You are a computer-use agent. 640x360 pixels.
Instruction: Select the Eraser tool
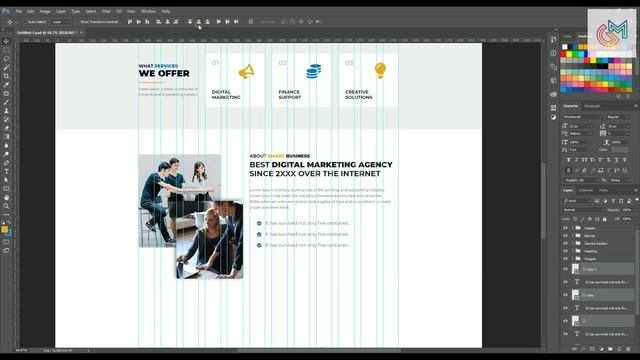point(6,128)
